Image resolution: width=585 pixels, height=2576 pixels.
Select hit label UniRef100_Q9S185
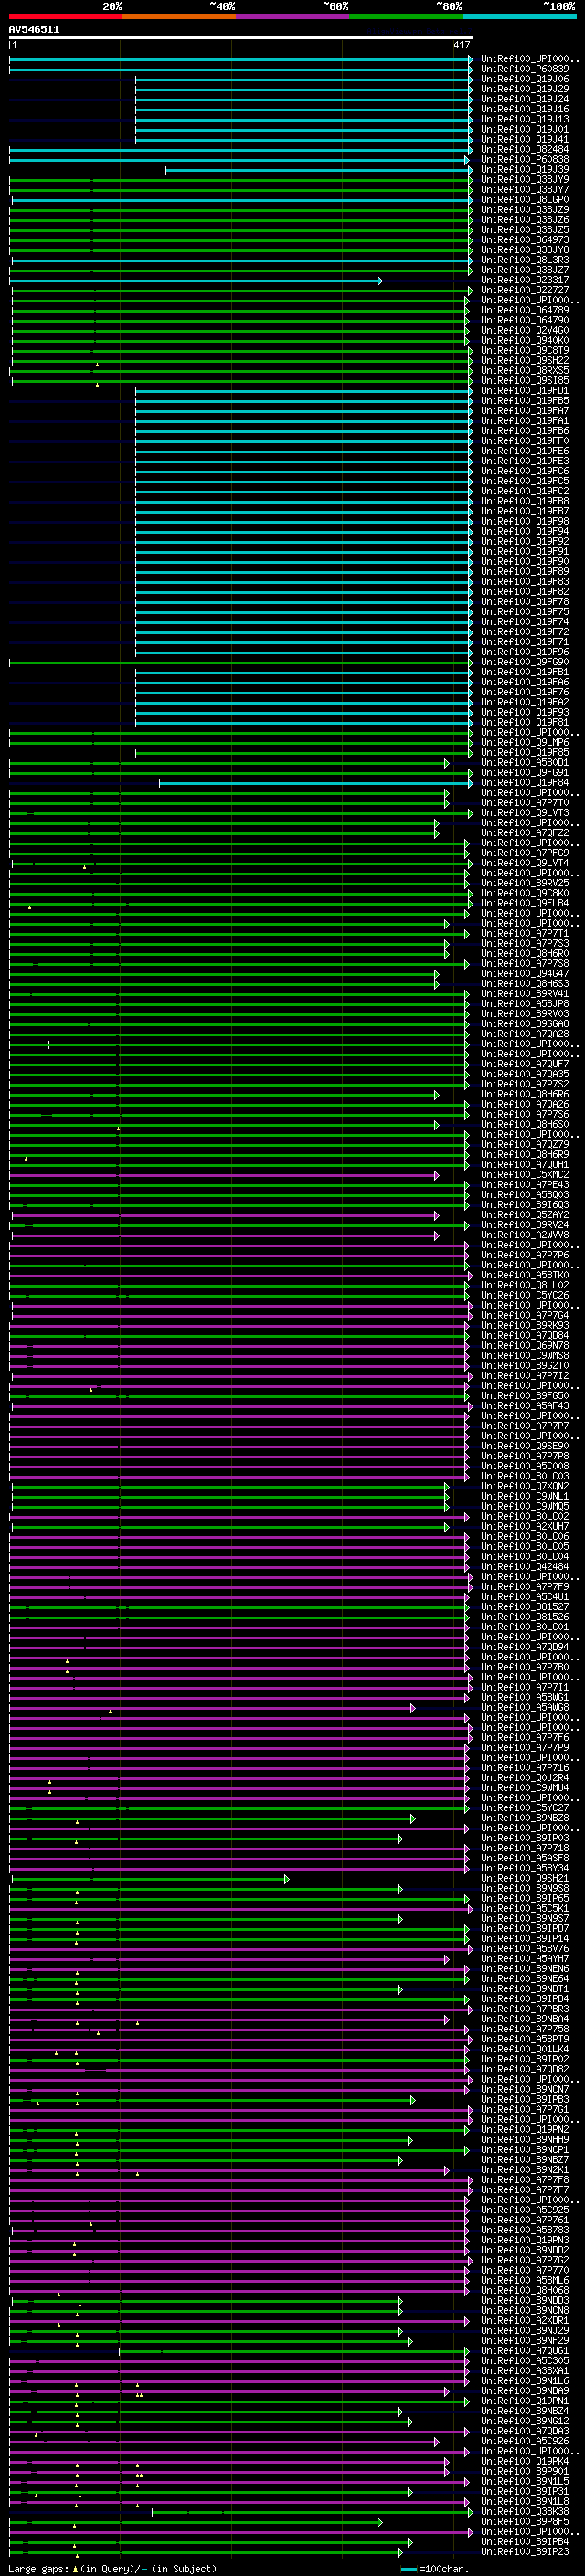(x=525, y=381)
